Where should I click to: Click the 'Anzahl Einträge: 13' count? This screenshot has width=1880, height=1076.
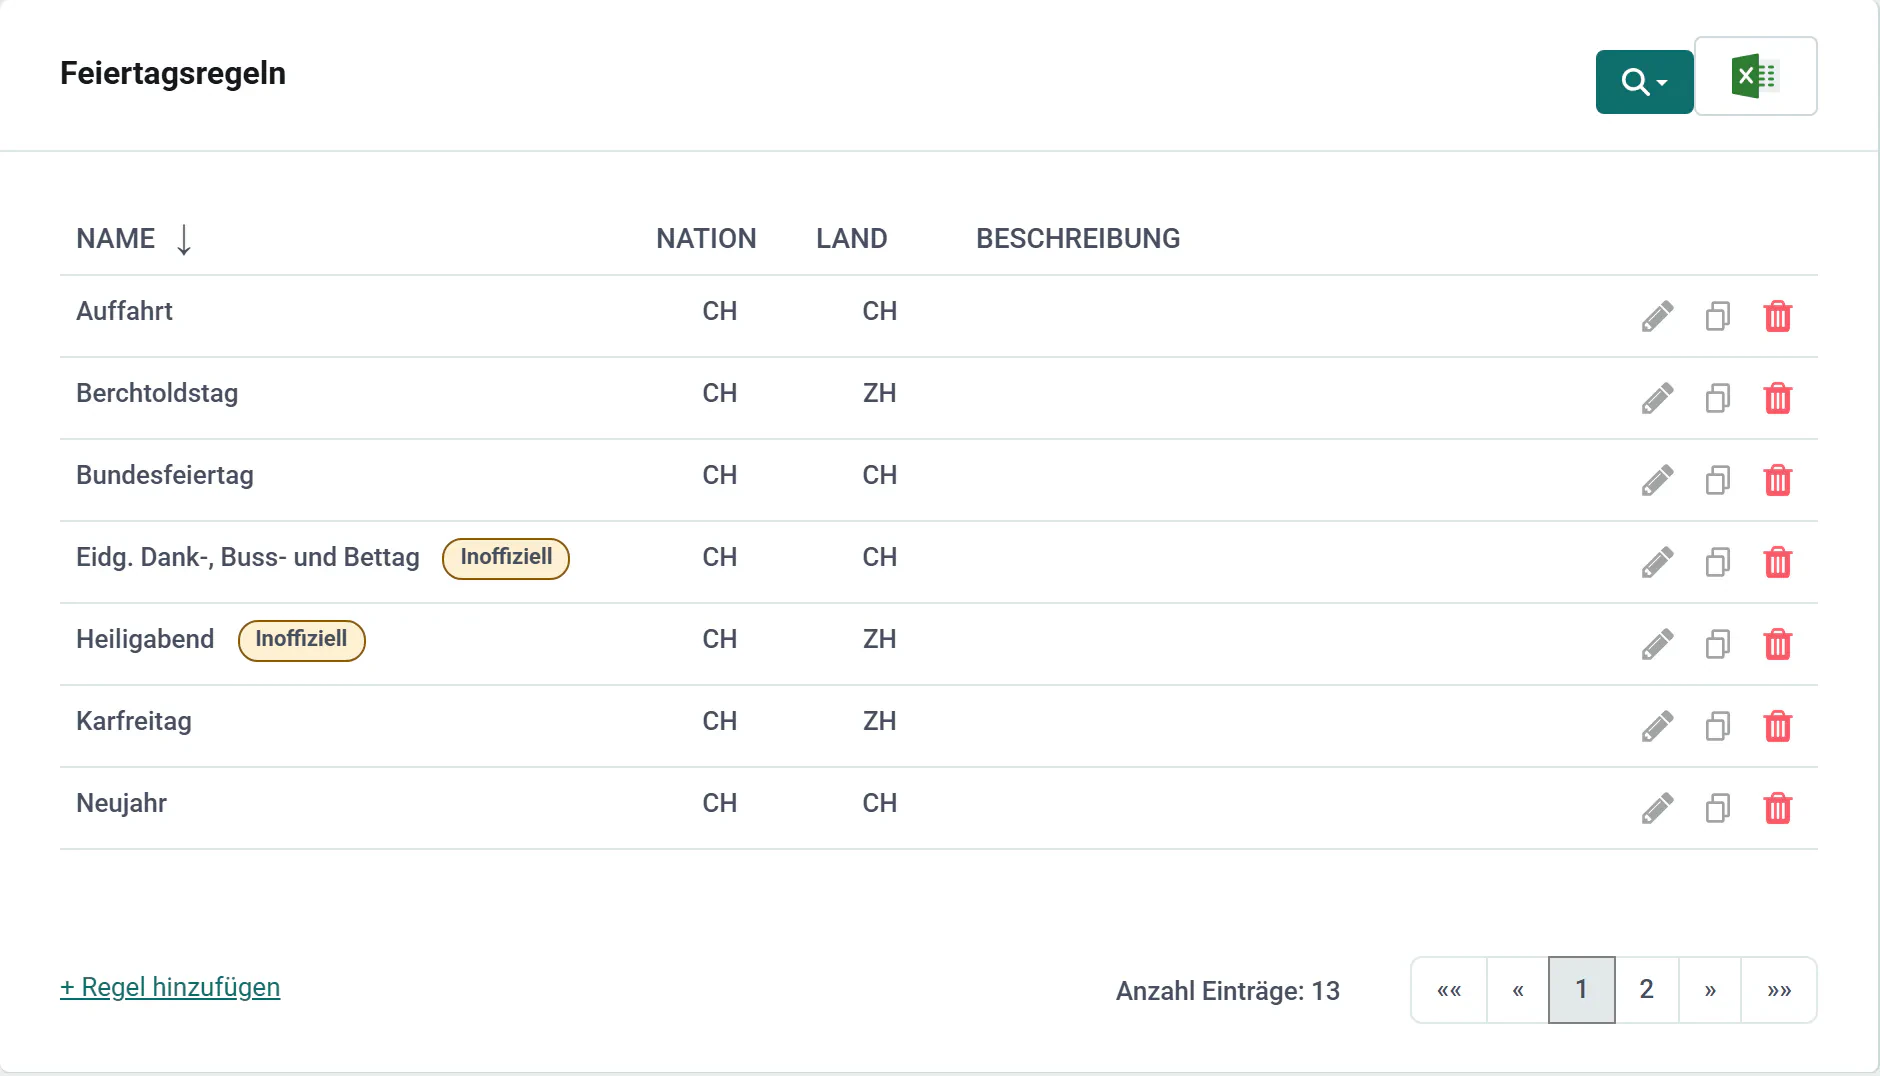(1228, 991)
